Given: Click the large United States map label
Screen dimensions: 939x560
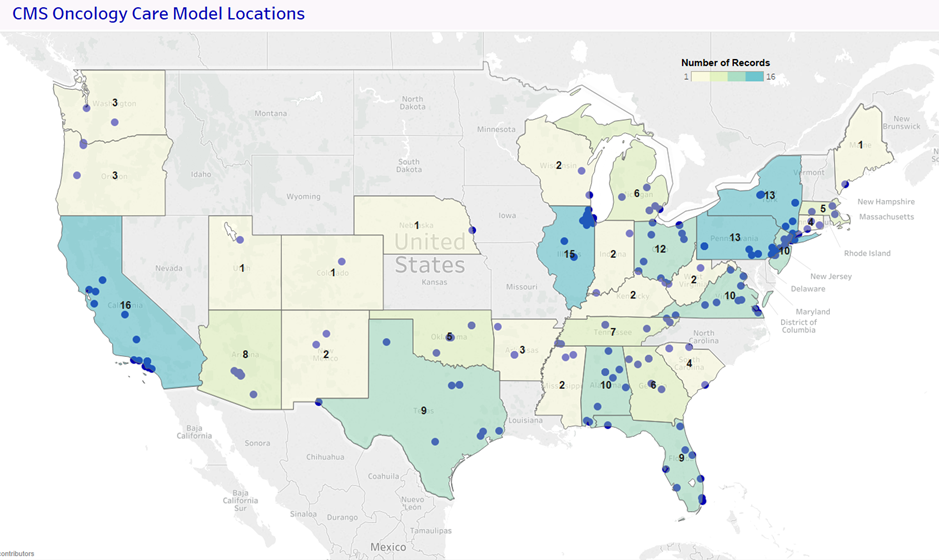Looking at the screenshot, I should coord(430,253).
